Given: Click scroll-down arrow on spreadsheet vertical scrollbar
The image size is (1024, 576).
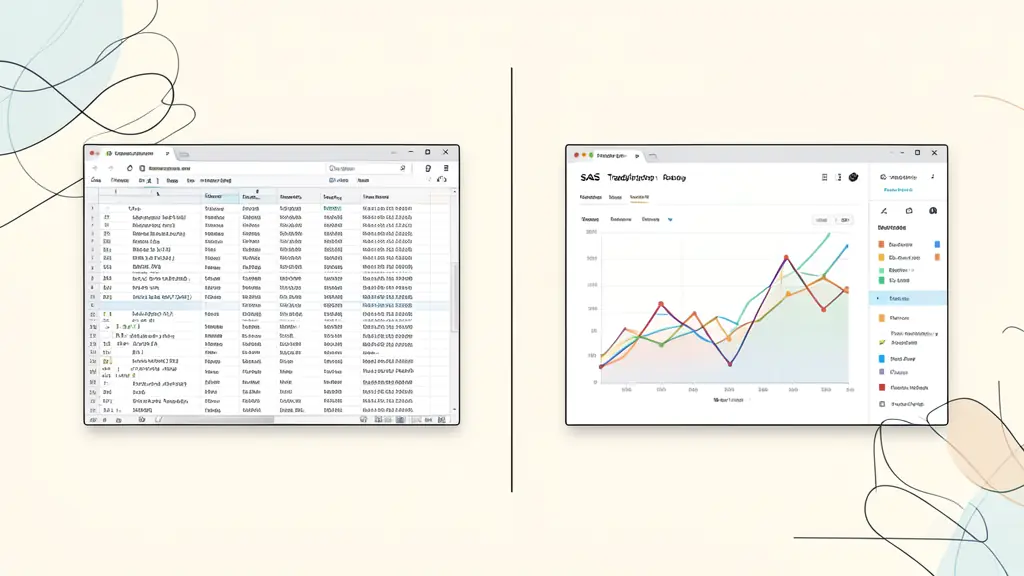Looking at the screenshot, I should (455, 410).
